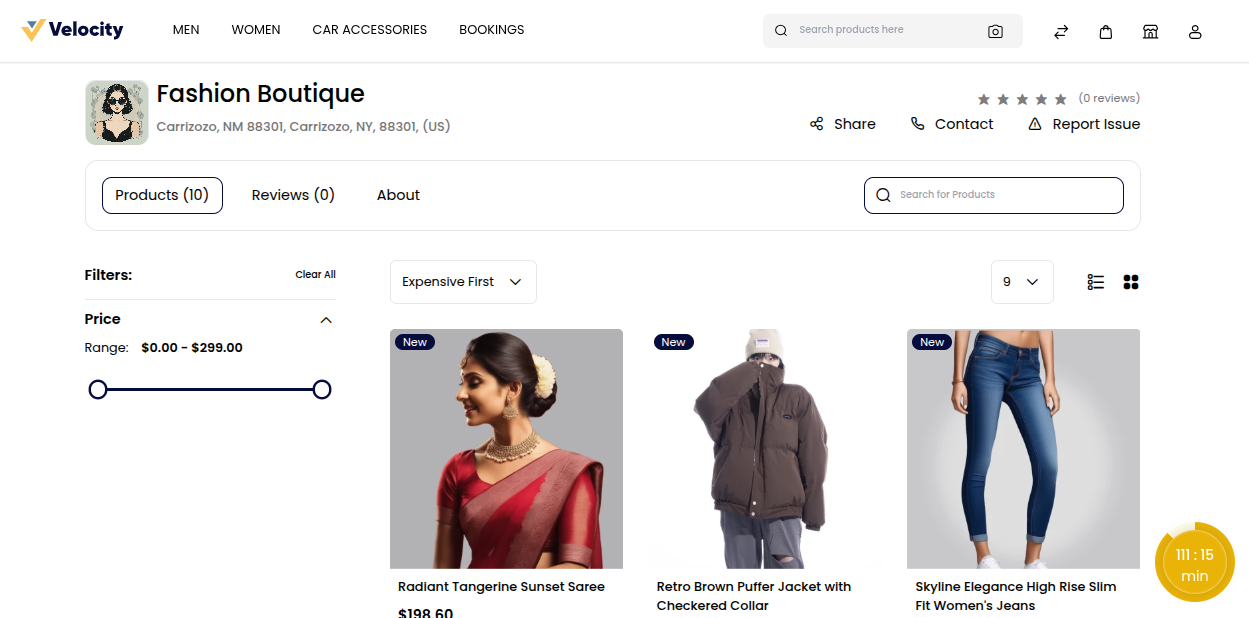Viewport: 1249px width, 618px height.
Task: Open the shopping bag cart icon
Action: 1106,32
